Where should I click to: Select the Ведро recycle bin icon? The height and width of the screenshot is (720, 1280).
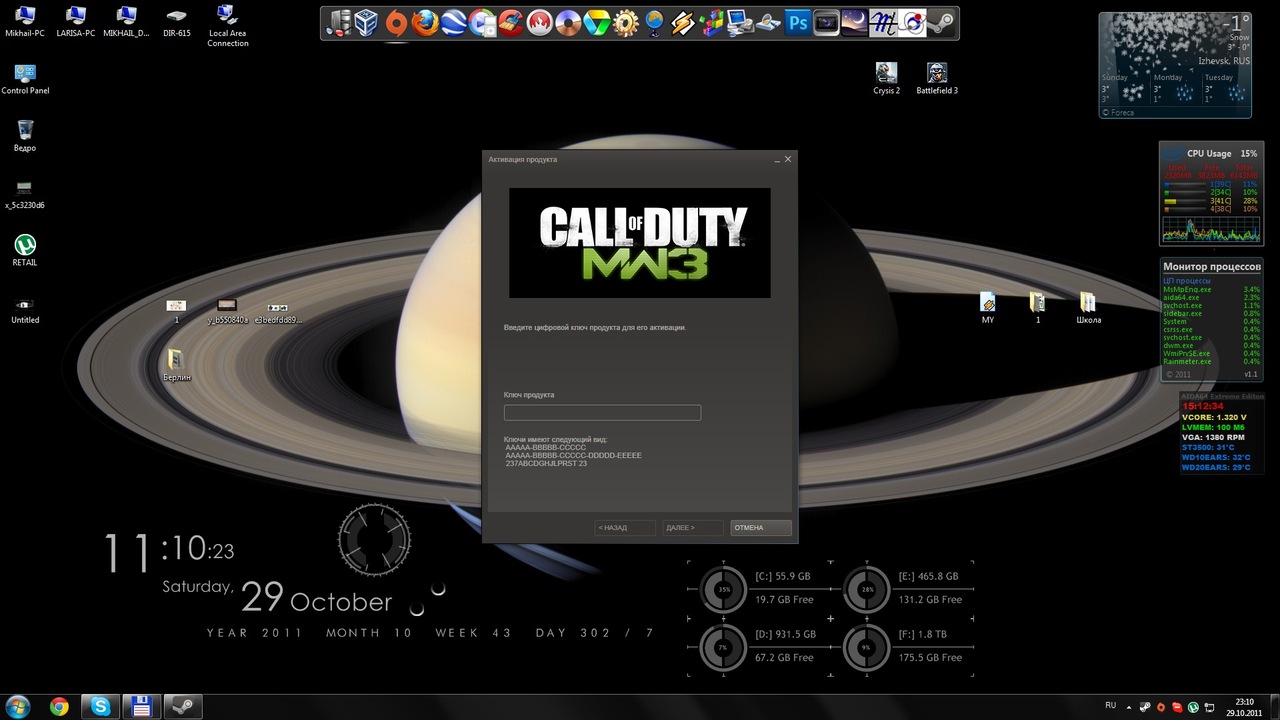pos(25,136)
